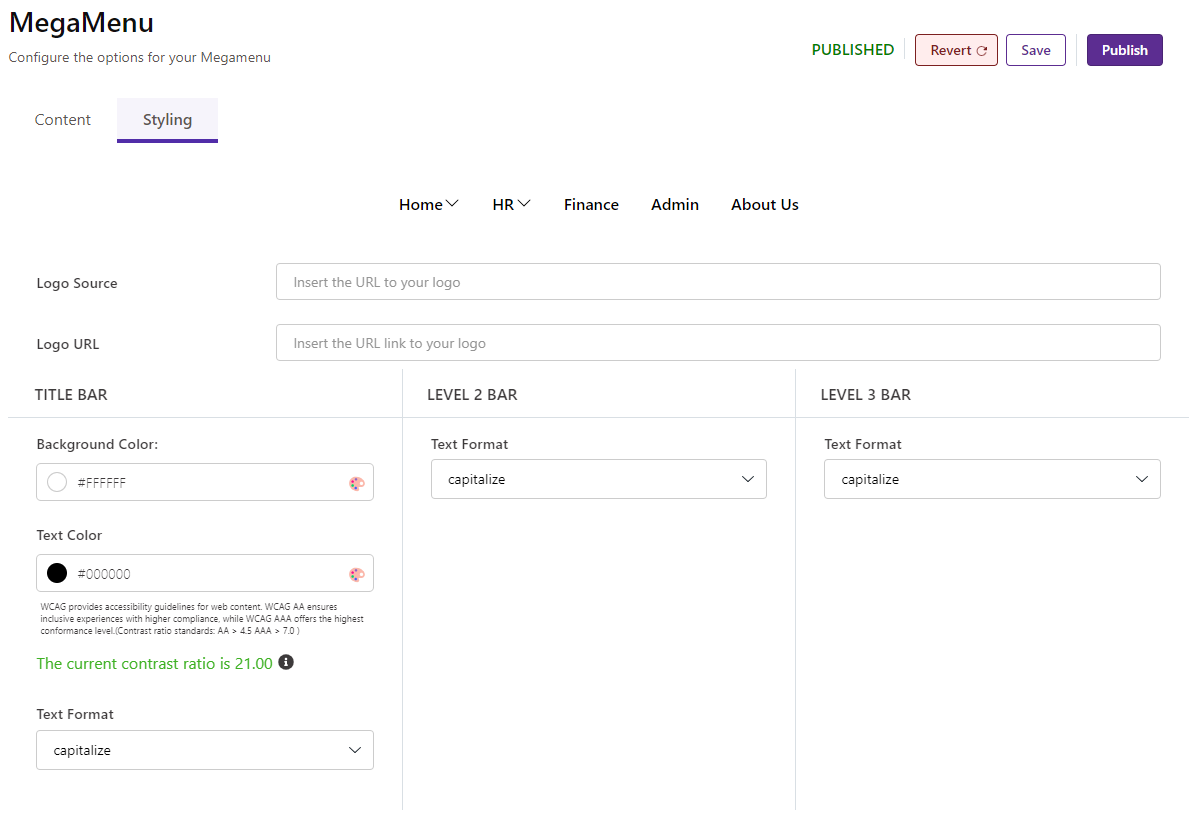Open the About Us menu item

[x=764, y=204]
